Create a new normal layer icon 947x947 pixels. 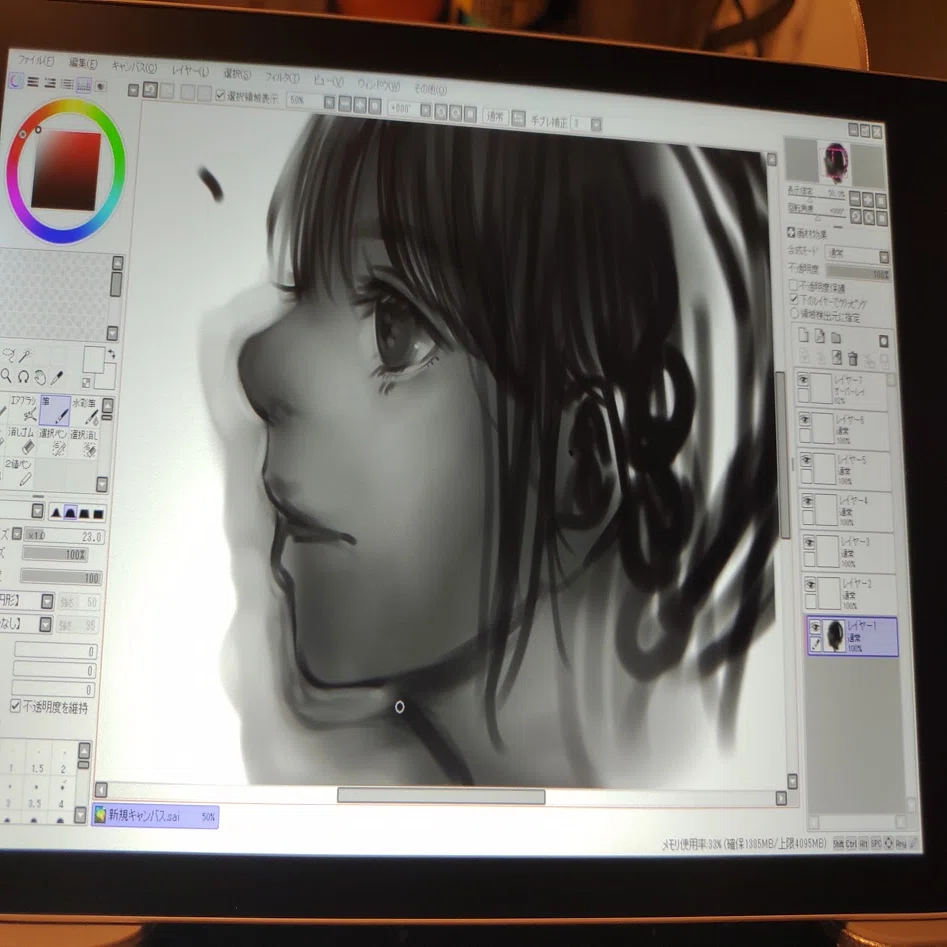(803, 335)
